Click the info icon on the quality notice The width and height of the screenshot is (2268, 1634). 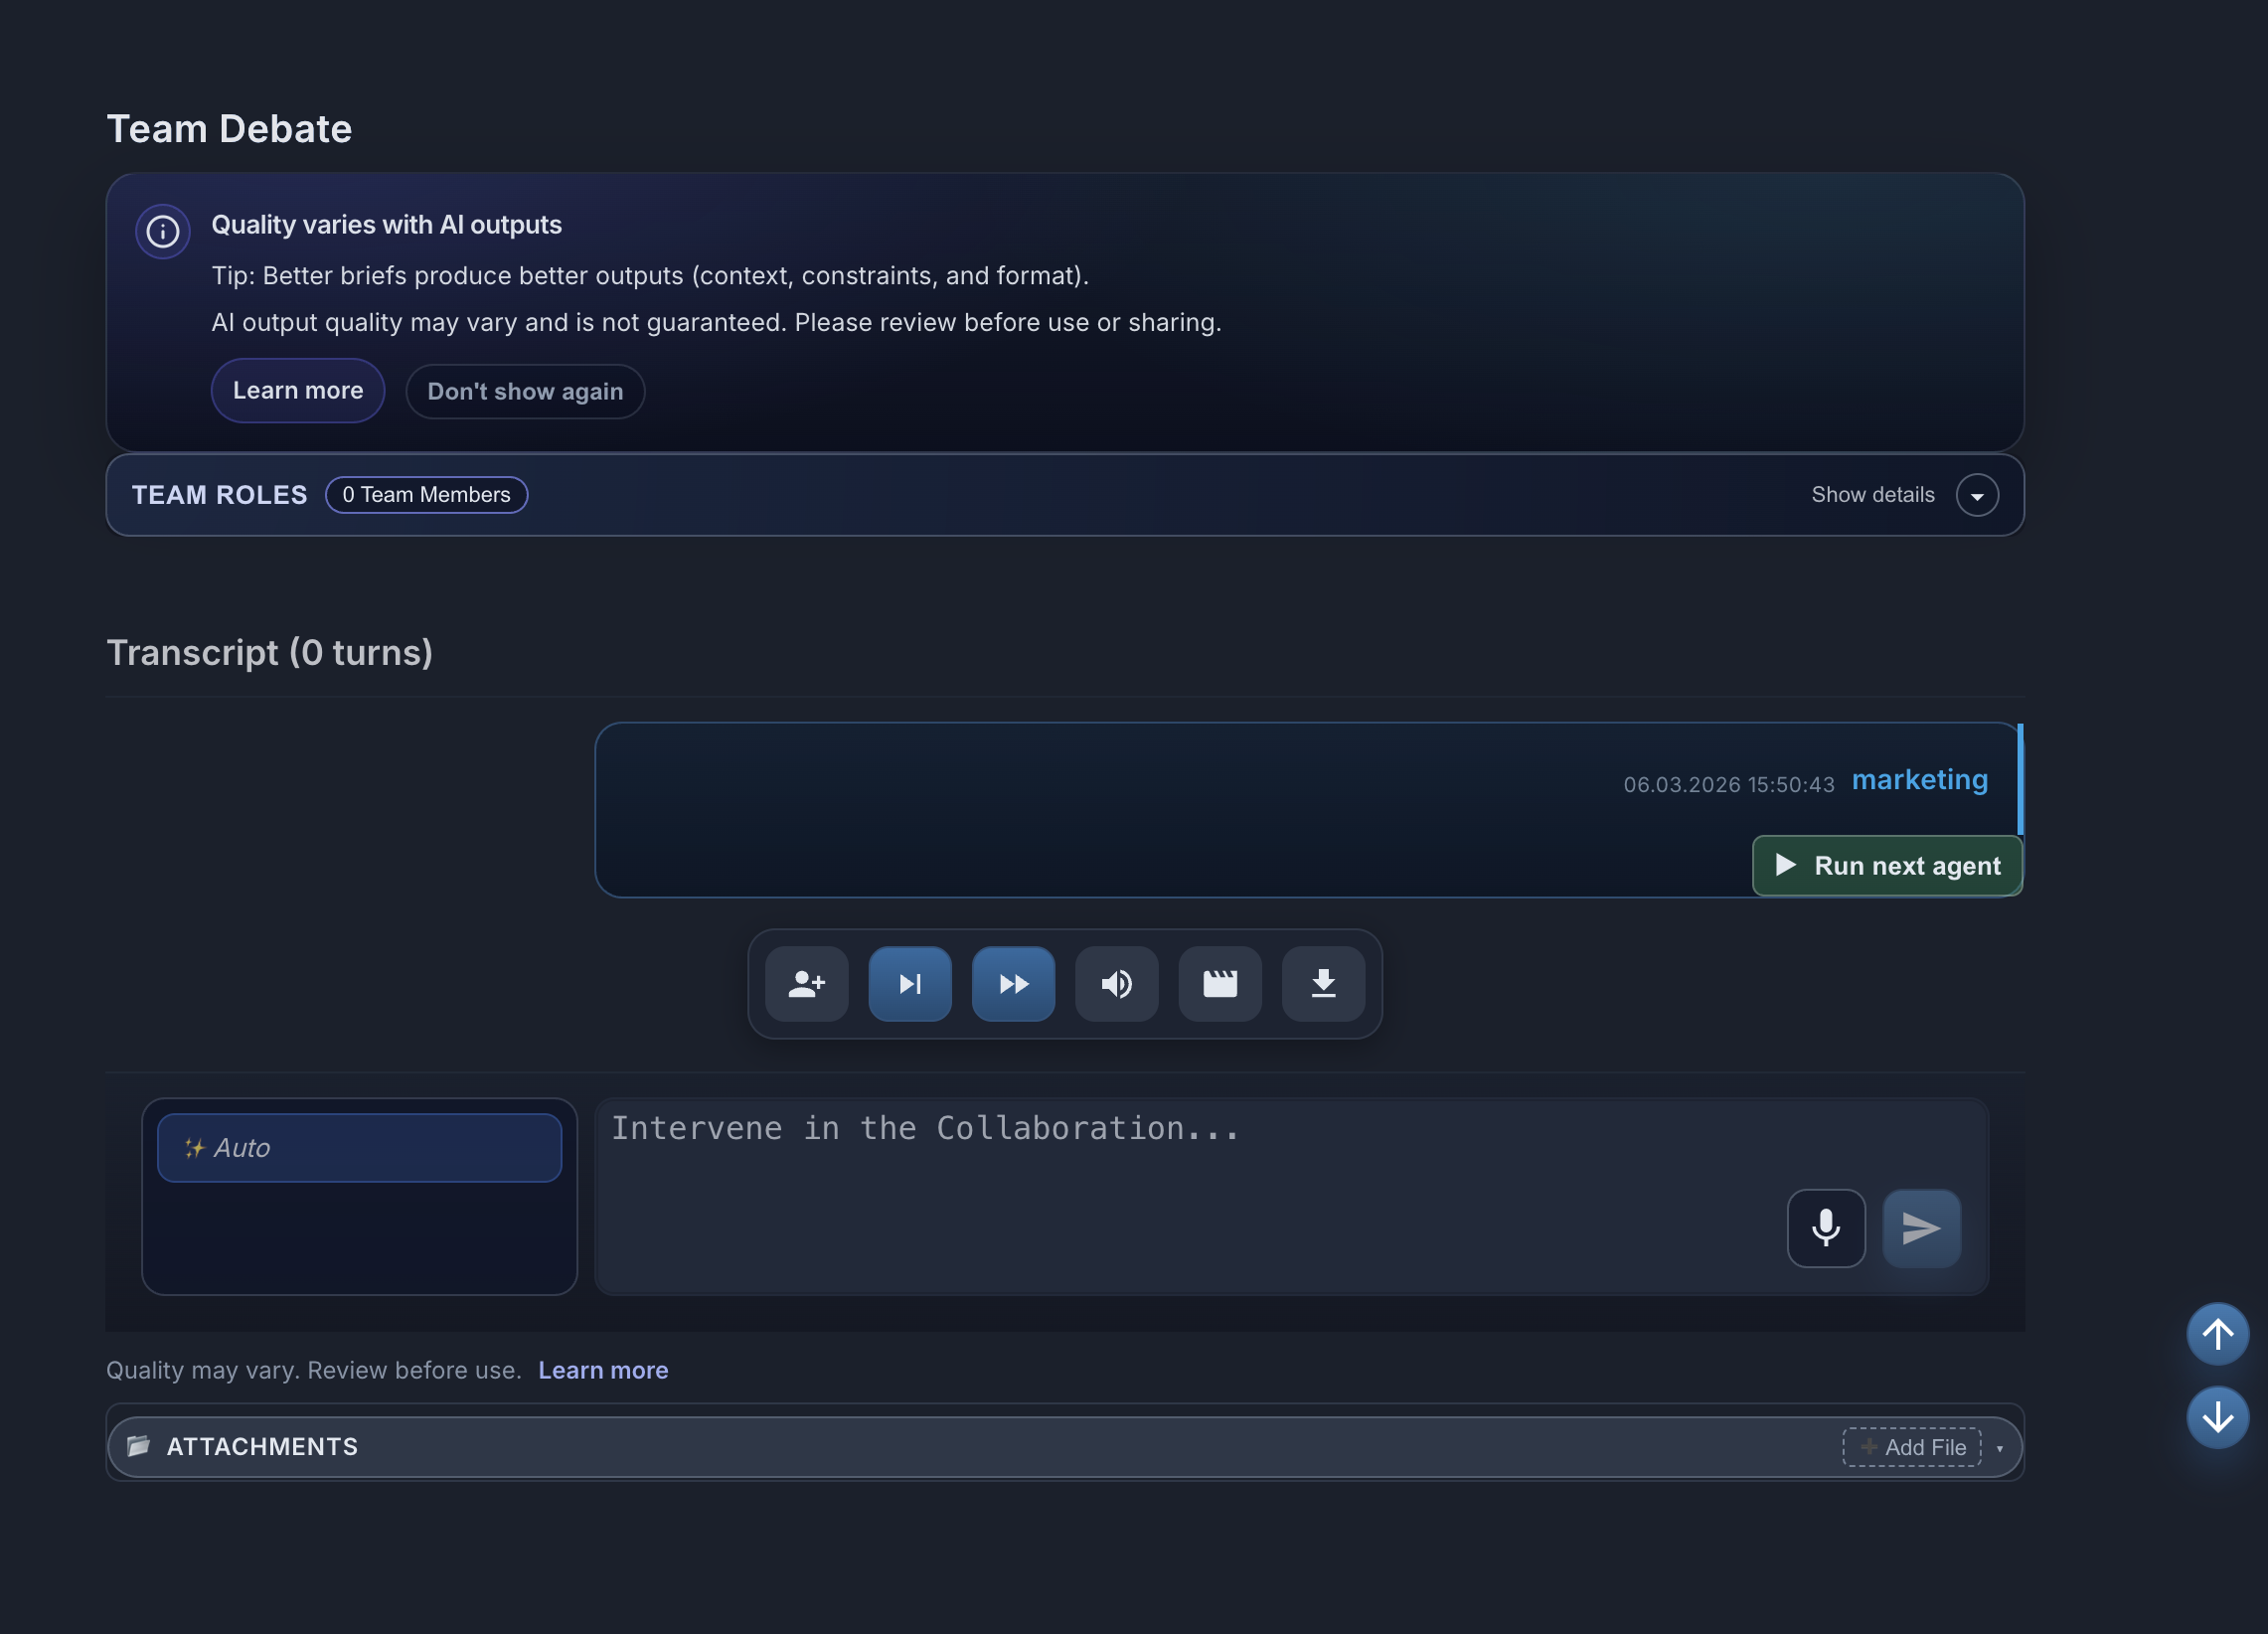point(162,231)
